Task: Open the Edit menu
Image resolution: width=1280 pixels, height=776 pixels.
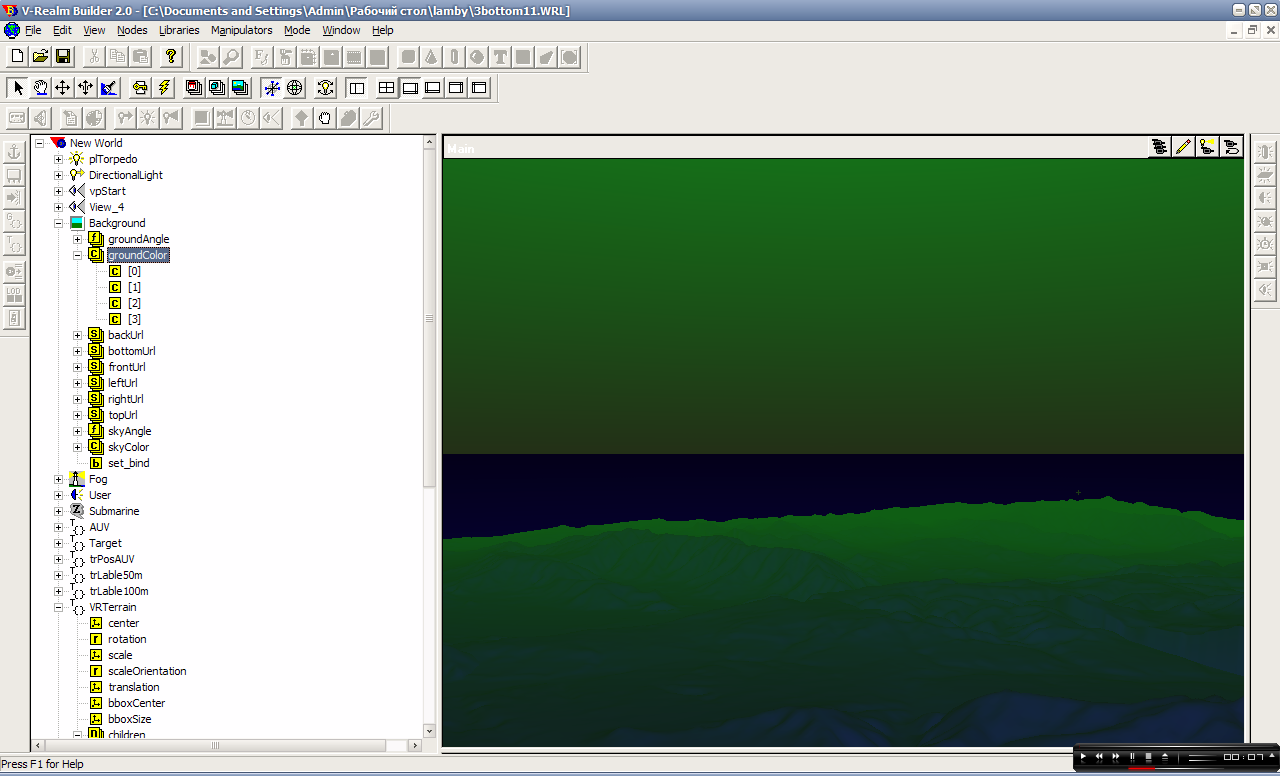Action: pyautogui.click(x=62, y=30)
